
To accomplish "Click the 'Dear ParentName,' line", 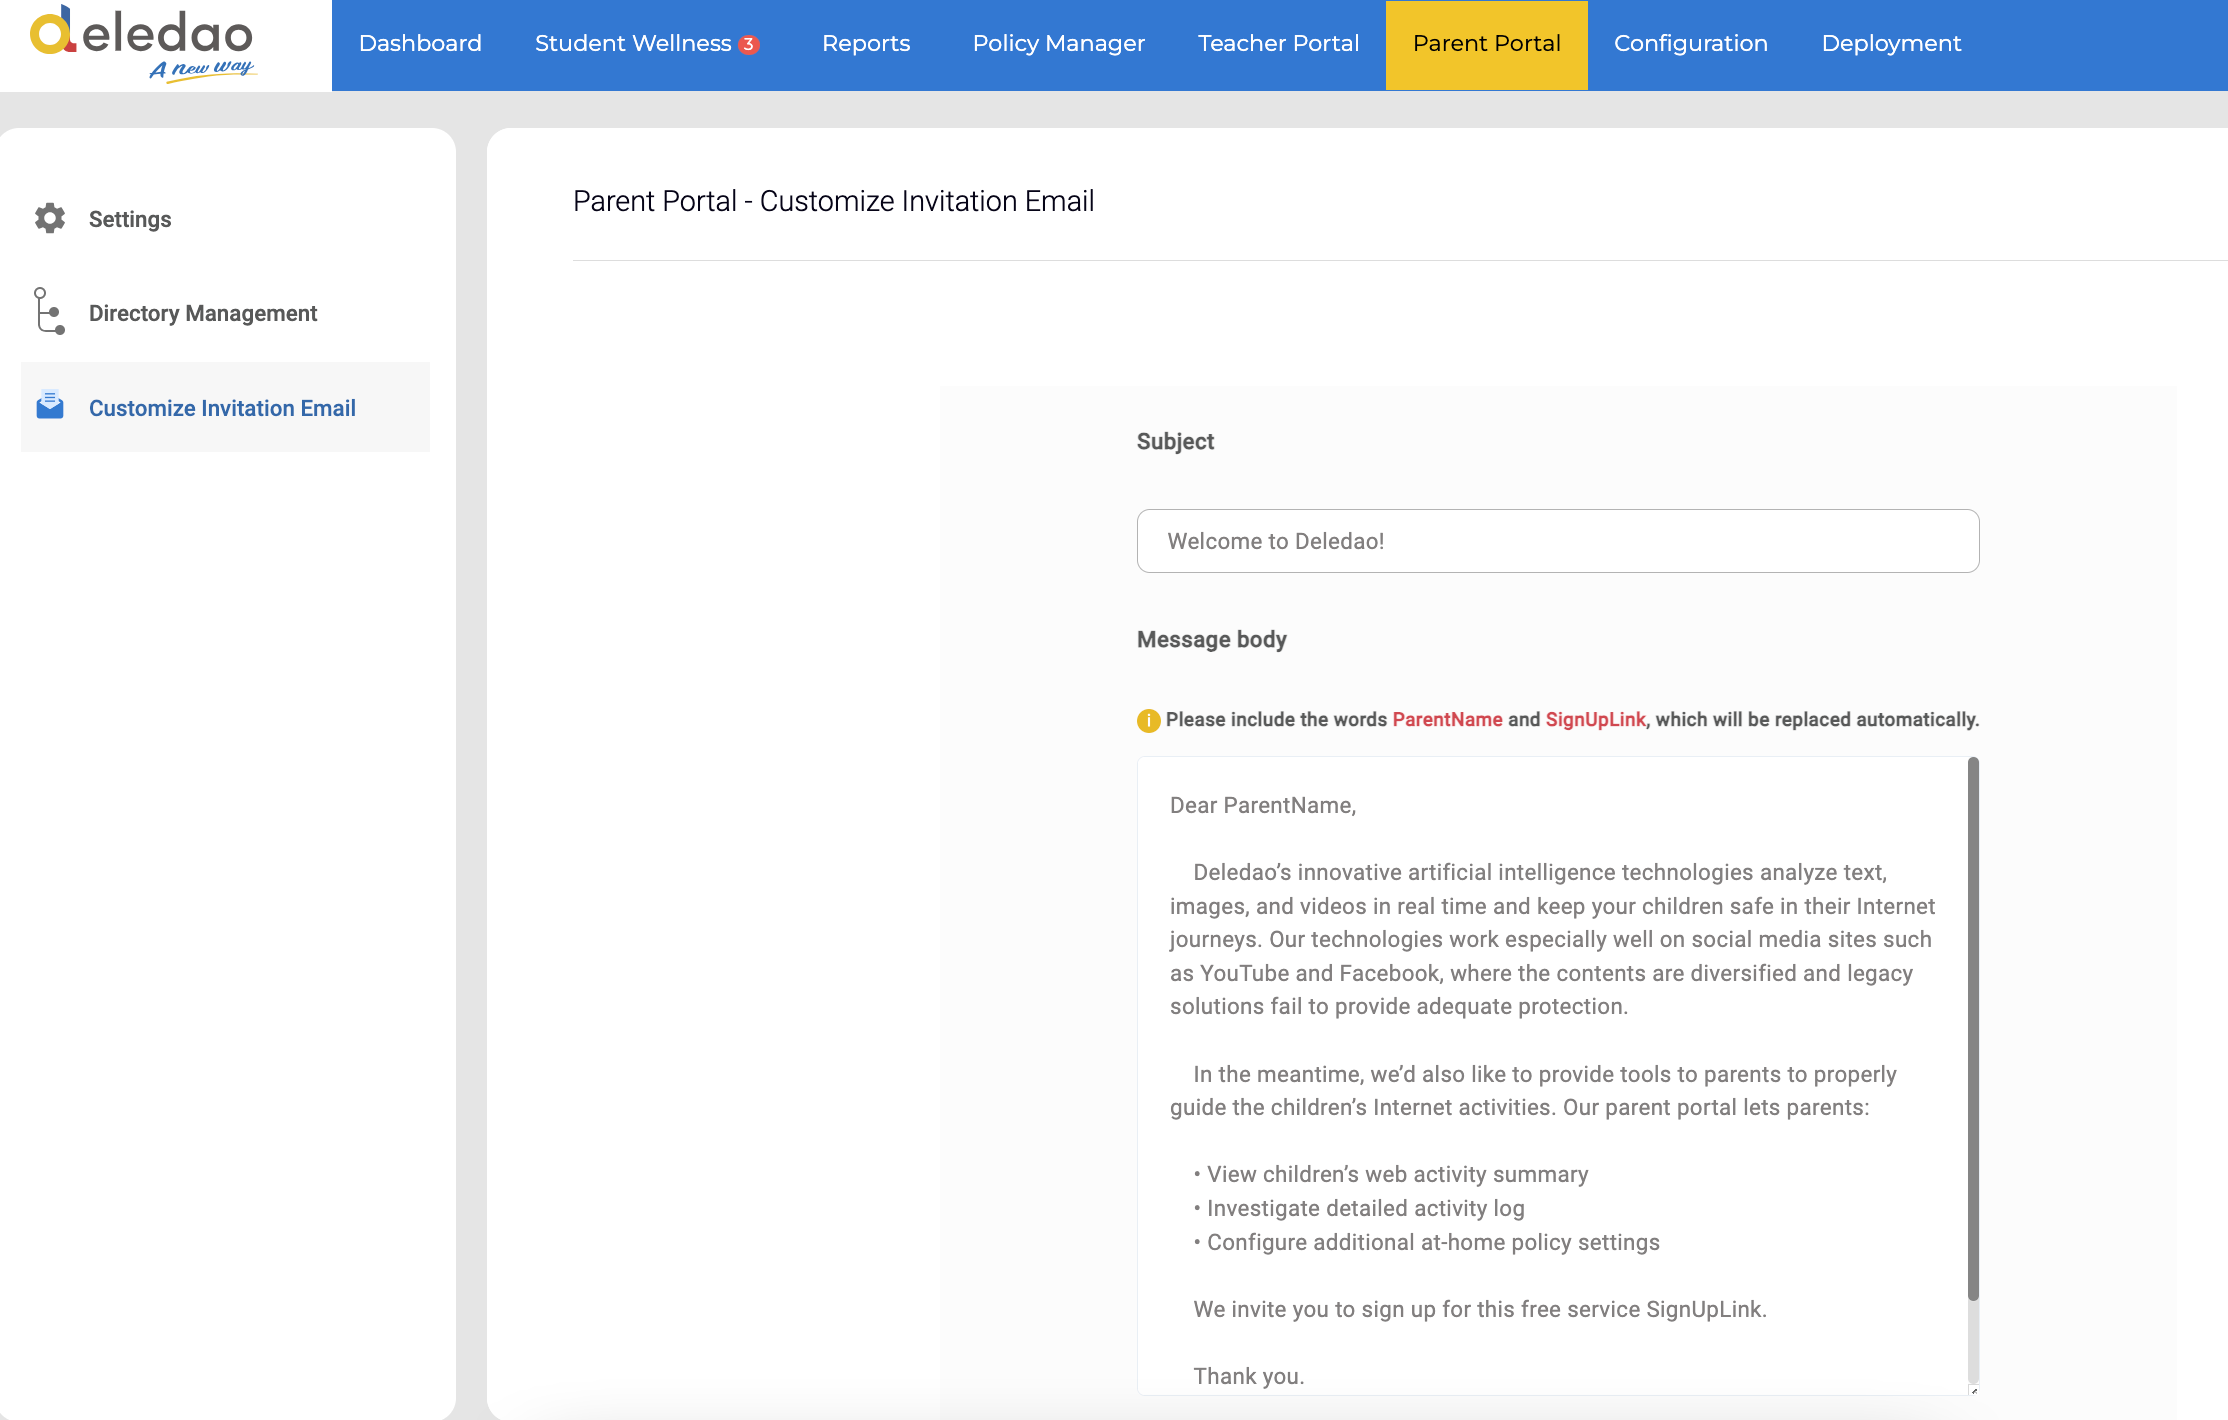I will [x=1263, y=806].
